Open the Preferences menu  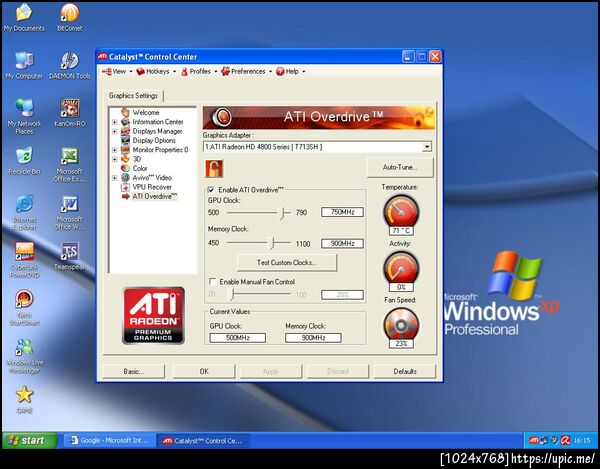[246, 72]
